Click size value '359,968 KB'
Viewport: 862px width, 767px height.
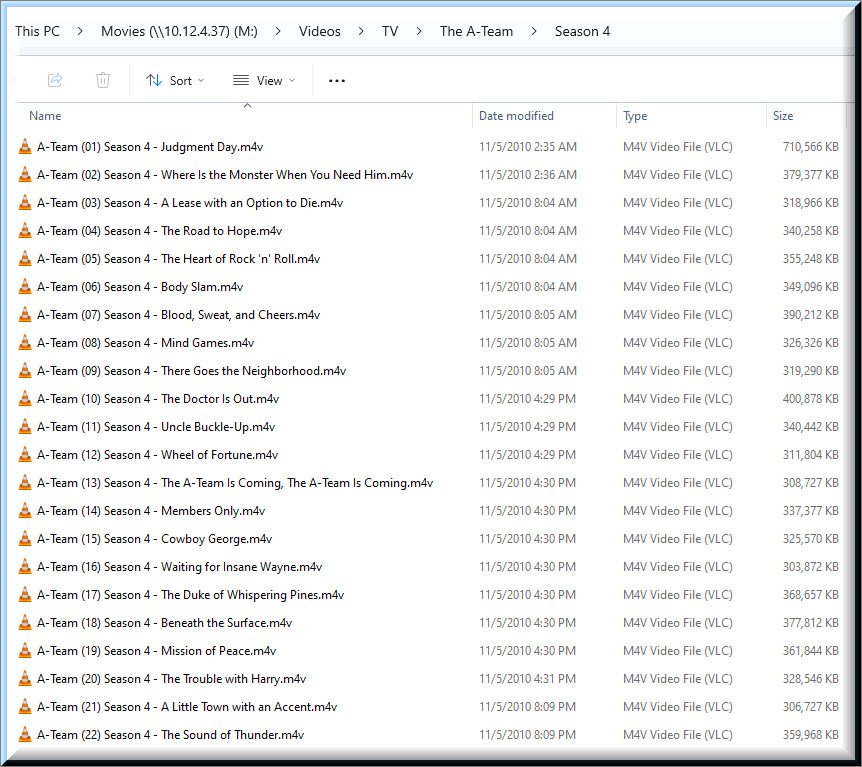click(x=811, y=735)
